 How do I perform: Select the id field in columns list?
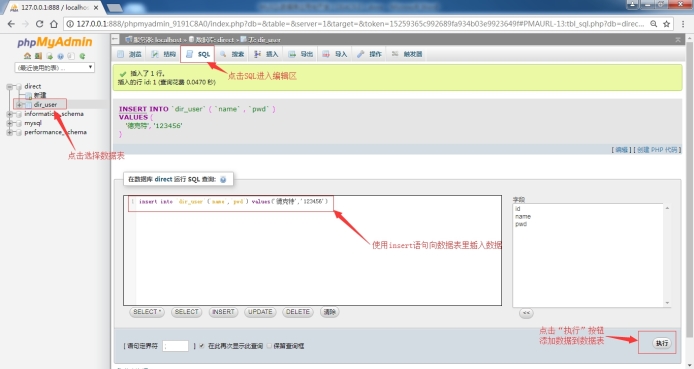click(x=518, y=209)
